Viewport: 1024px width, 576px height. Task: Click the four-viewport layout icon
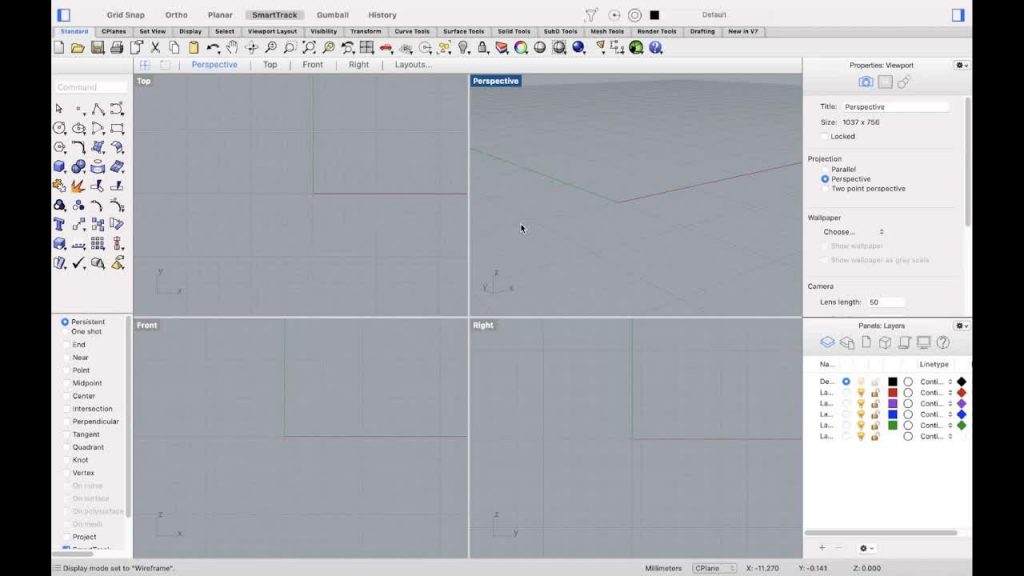145,65
